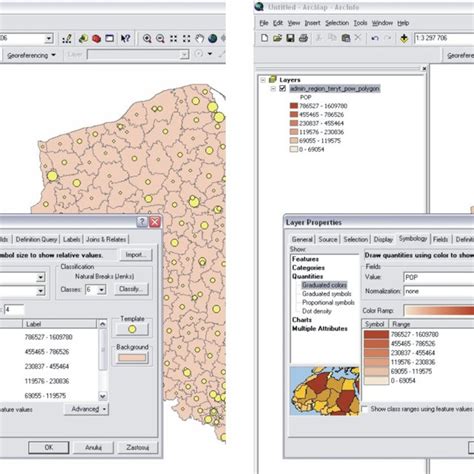
Task: Click the Paste clipboard icon
Action: 346,38
